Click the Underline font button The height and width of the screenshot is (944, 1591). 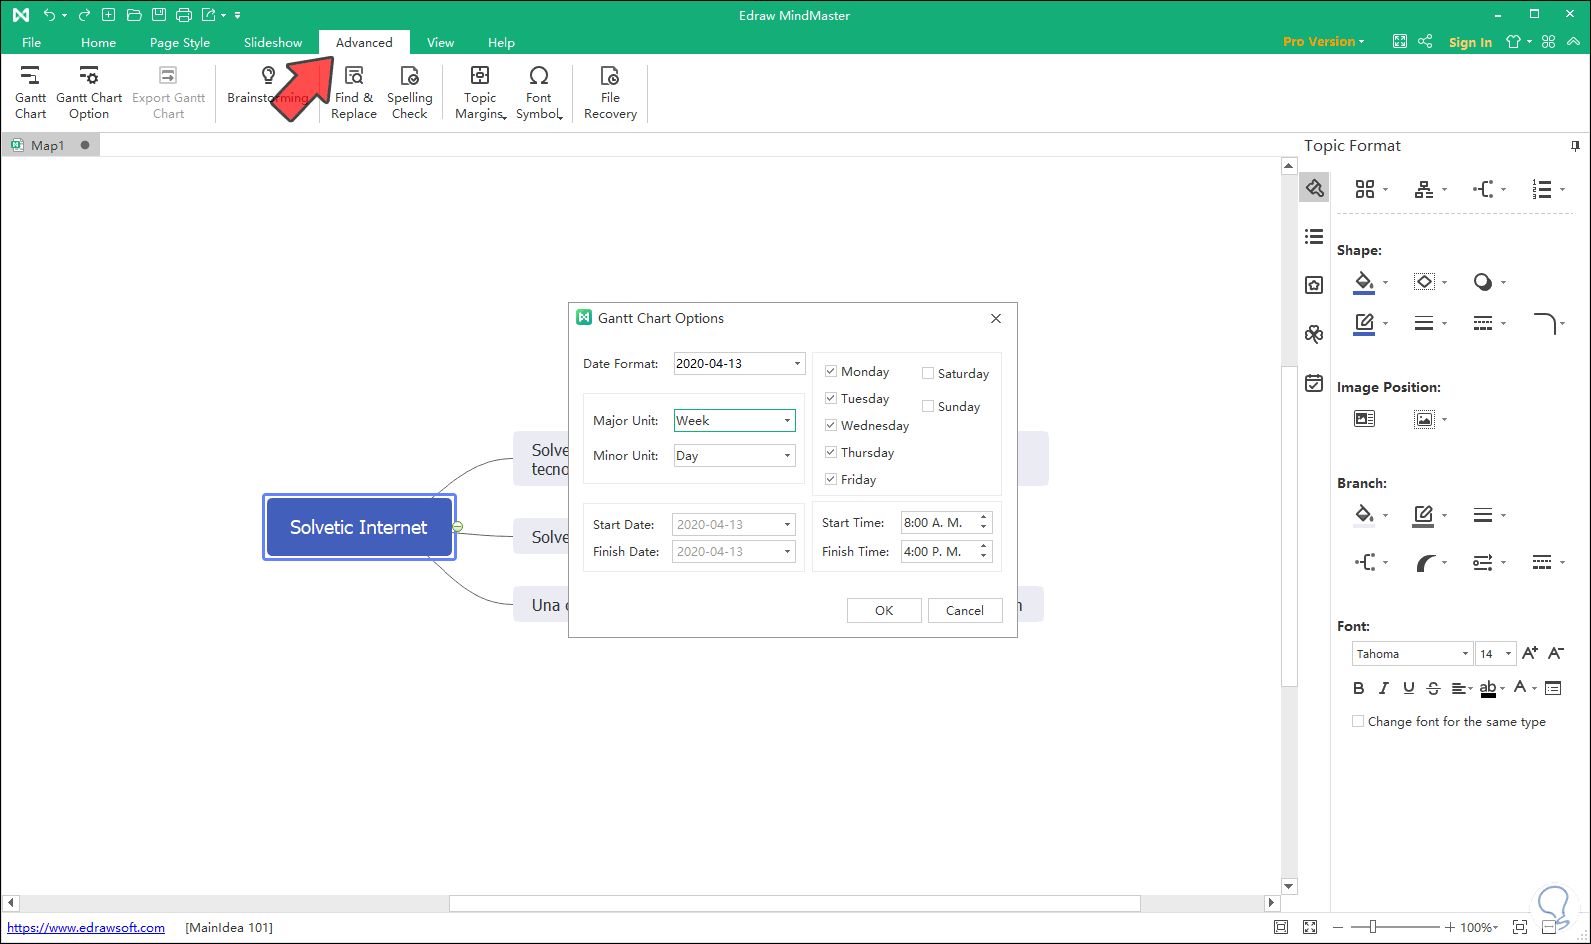pyautogui.click(x=1408, y=688)
